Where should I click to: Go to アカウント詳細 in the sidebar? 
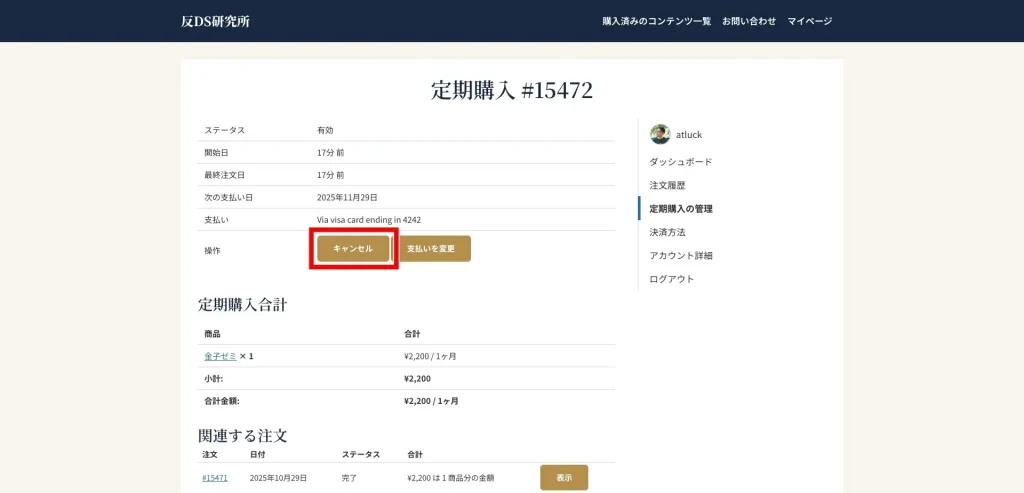[681, 256]
